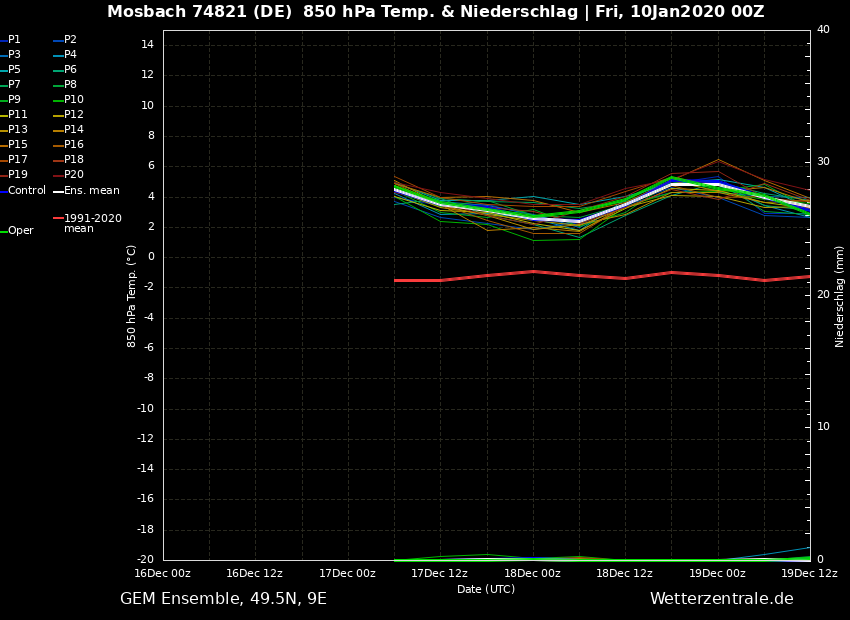Select the P6 legend entry
Screen dimensions: 850x620
(70, 70)
